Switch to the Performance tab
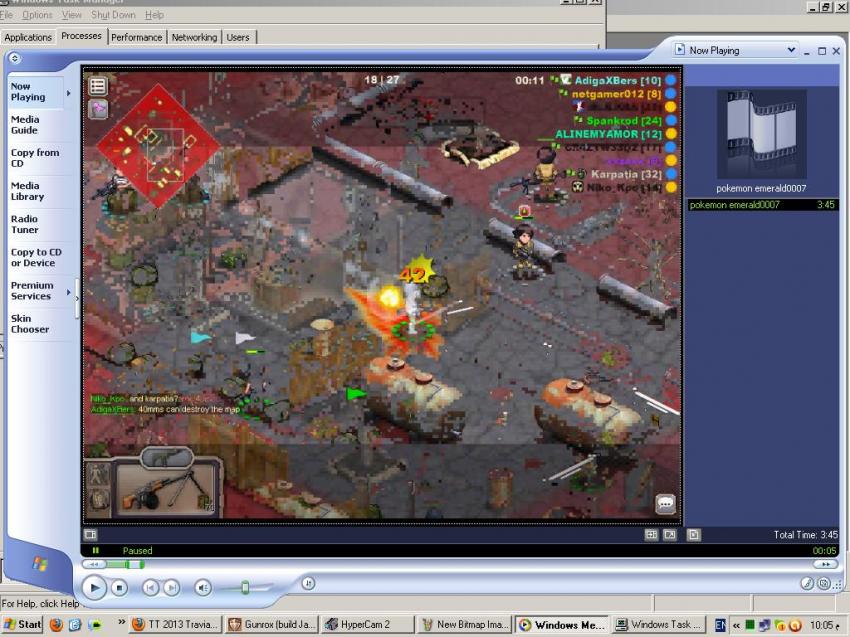The image size is (850, 637). tap(137, 37)
